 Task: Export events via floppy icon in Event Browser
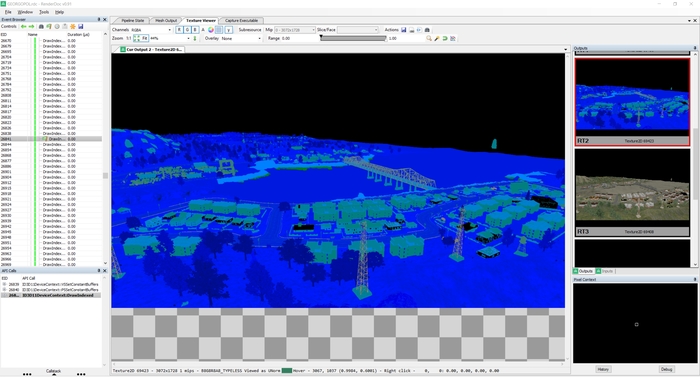click(x=80, y=27)
